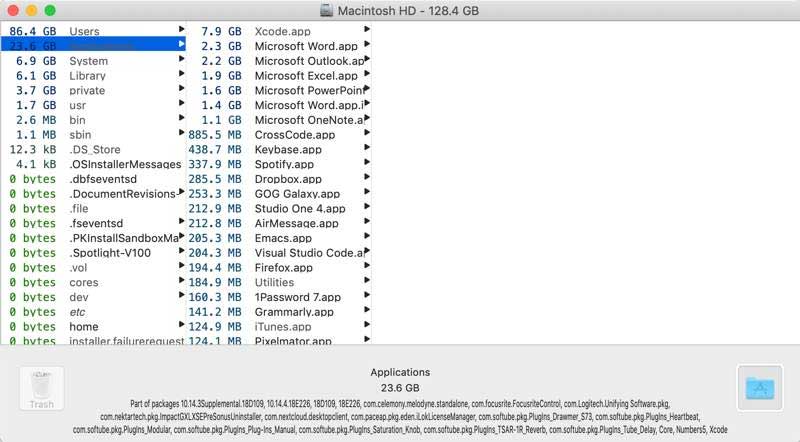This screenshot has width=800, height=442.
Task: Select the private folder entry
Action: 93,90
